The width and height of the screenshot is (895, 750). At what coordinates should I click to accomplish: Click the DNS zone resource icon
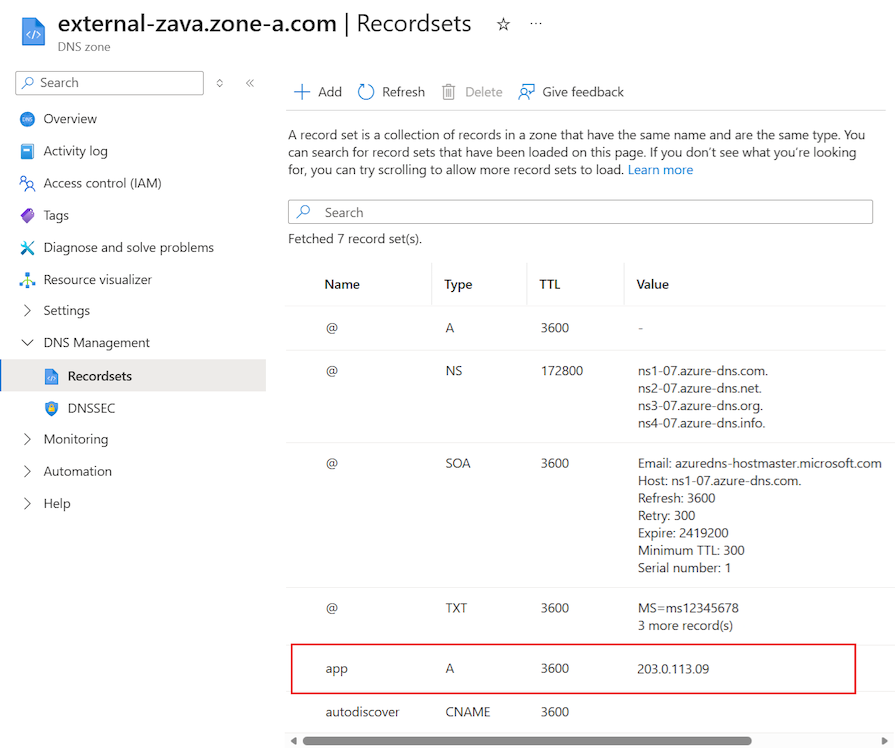33,31
